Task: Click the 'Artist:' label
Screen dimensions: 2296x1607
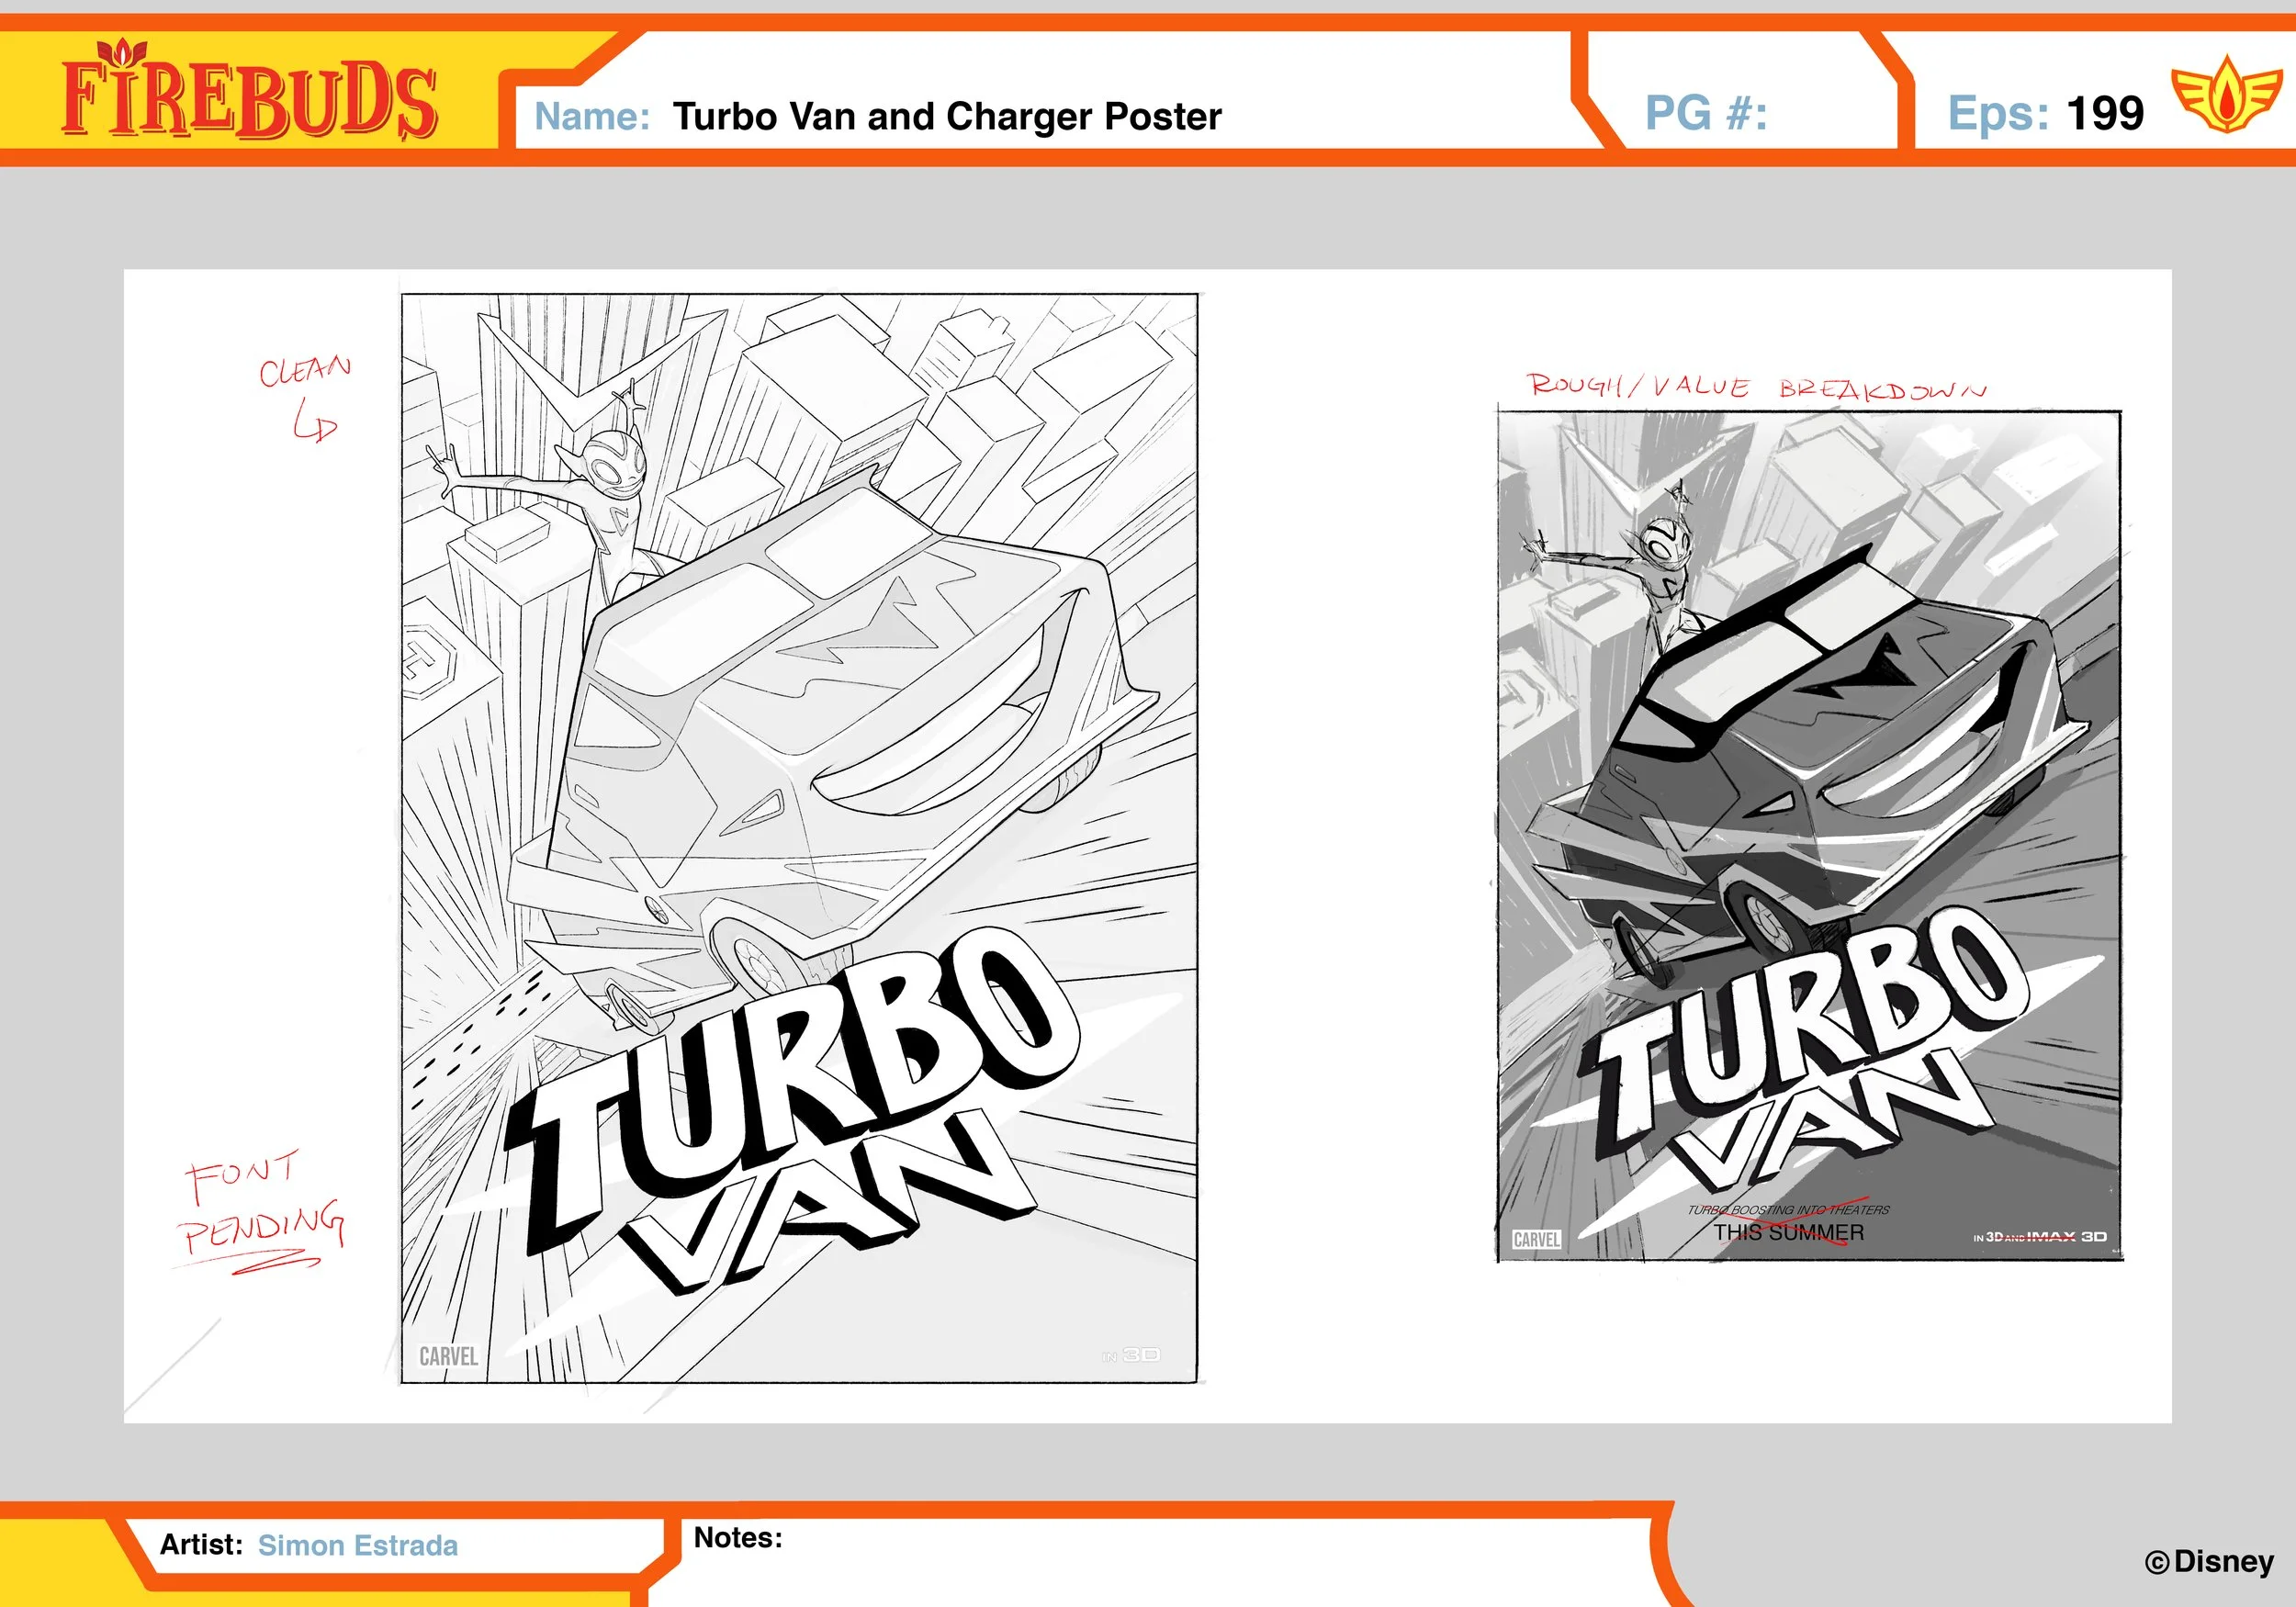Action: tap(201, 1545)
